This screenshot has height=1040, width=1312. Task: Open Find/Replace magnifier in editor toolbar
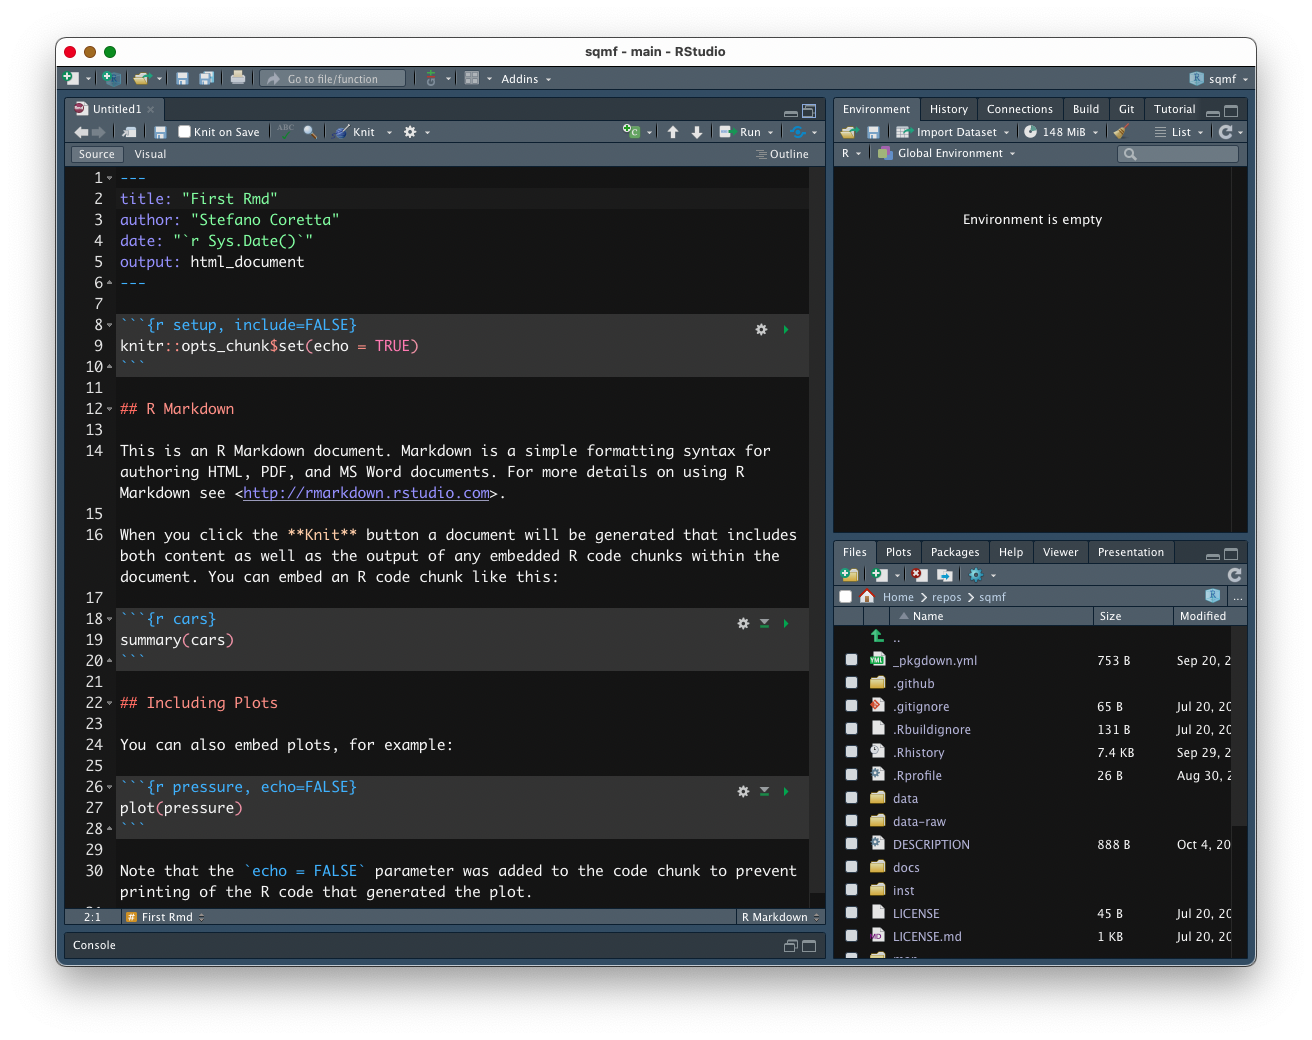point(310,132)
